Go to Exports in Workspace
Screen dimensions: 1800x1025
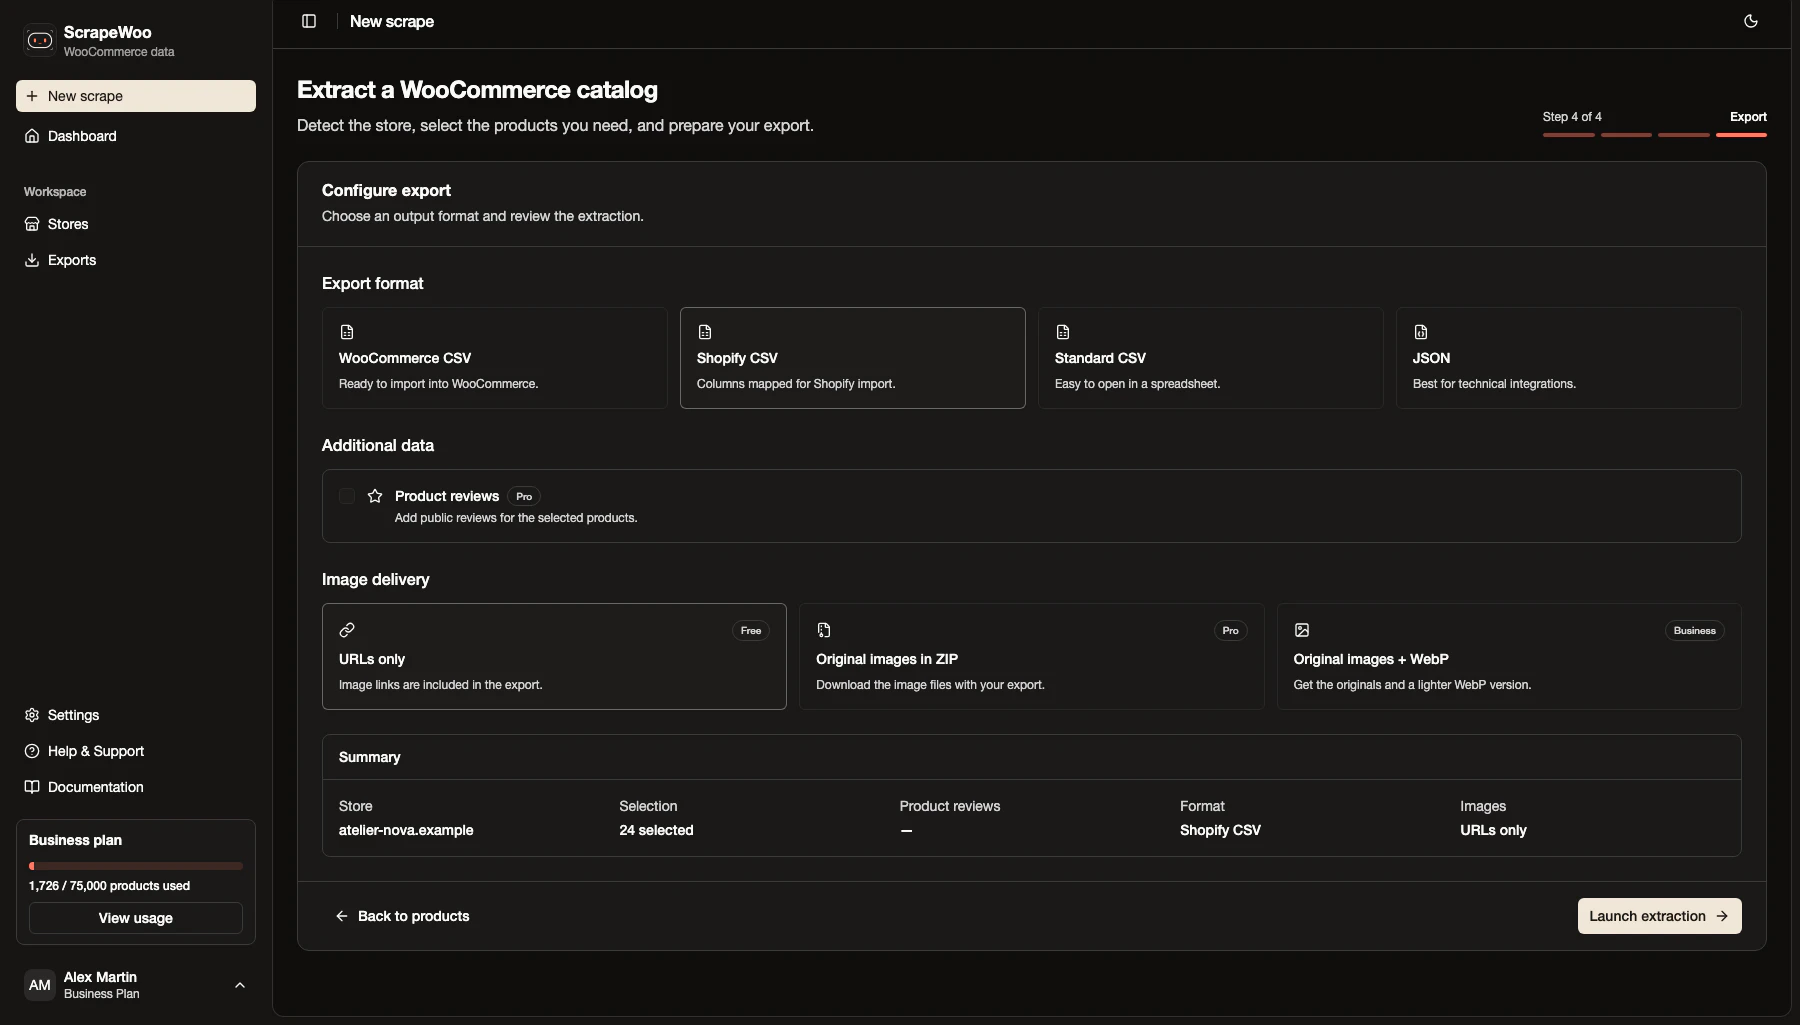pos(136,260)
